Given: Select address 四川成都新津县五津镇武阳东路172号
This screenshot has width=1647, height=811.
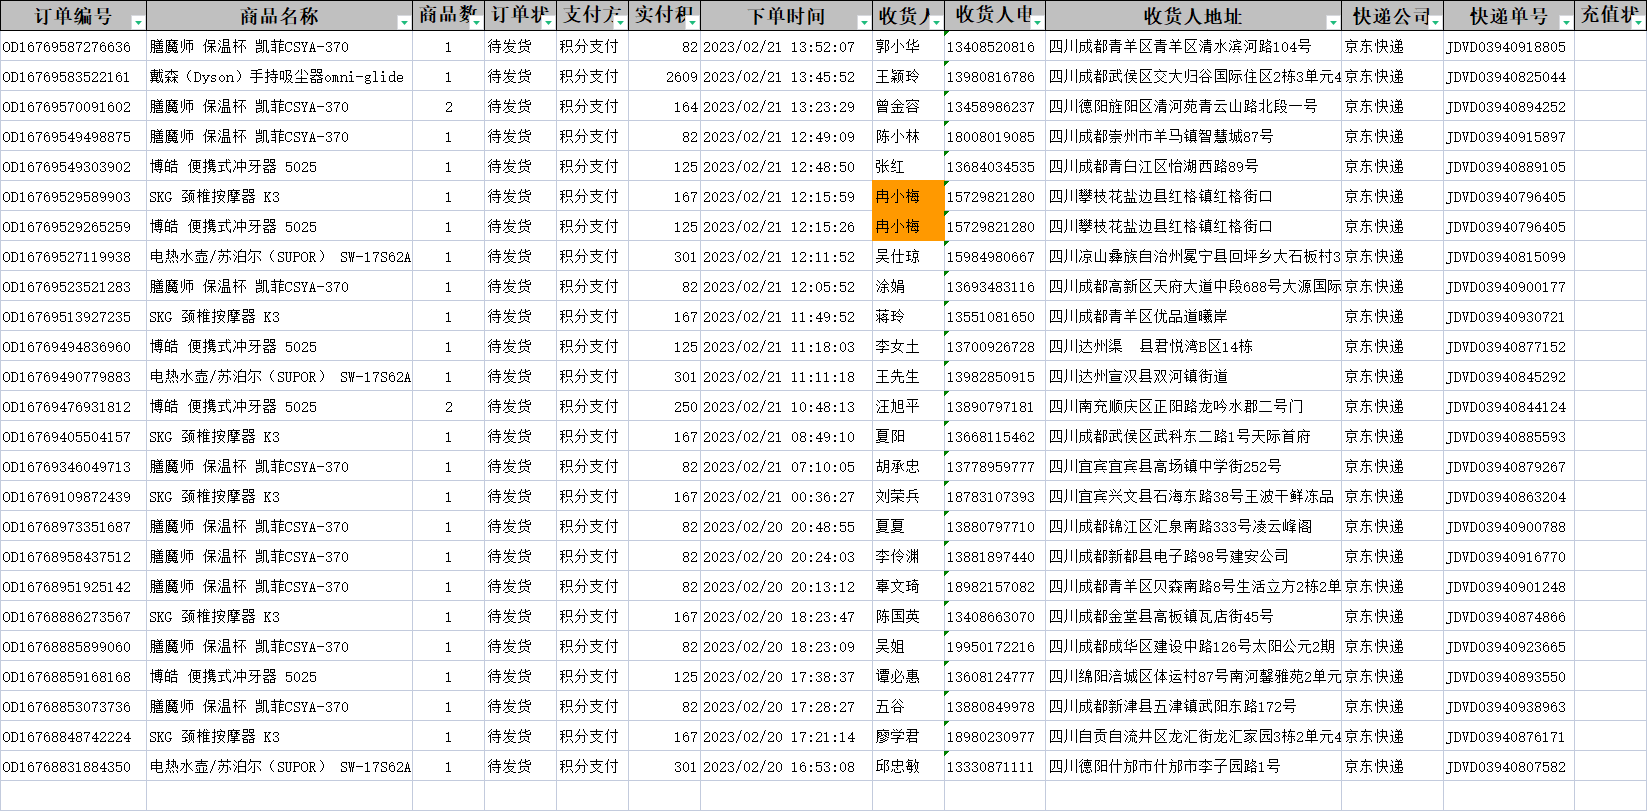Looking at the screenshot, I should coord(1193,707).
